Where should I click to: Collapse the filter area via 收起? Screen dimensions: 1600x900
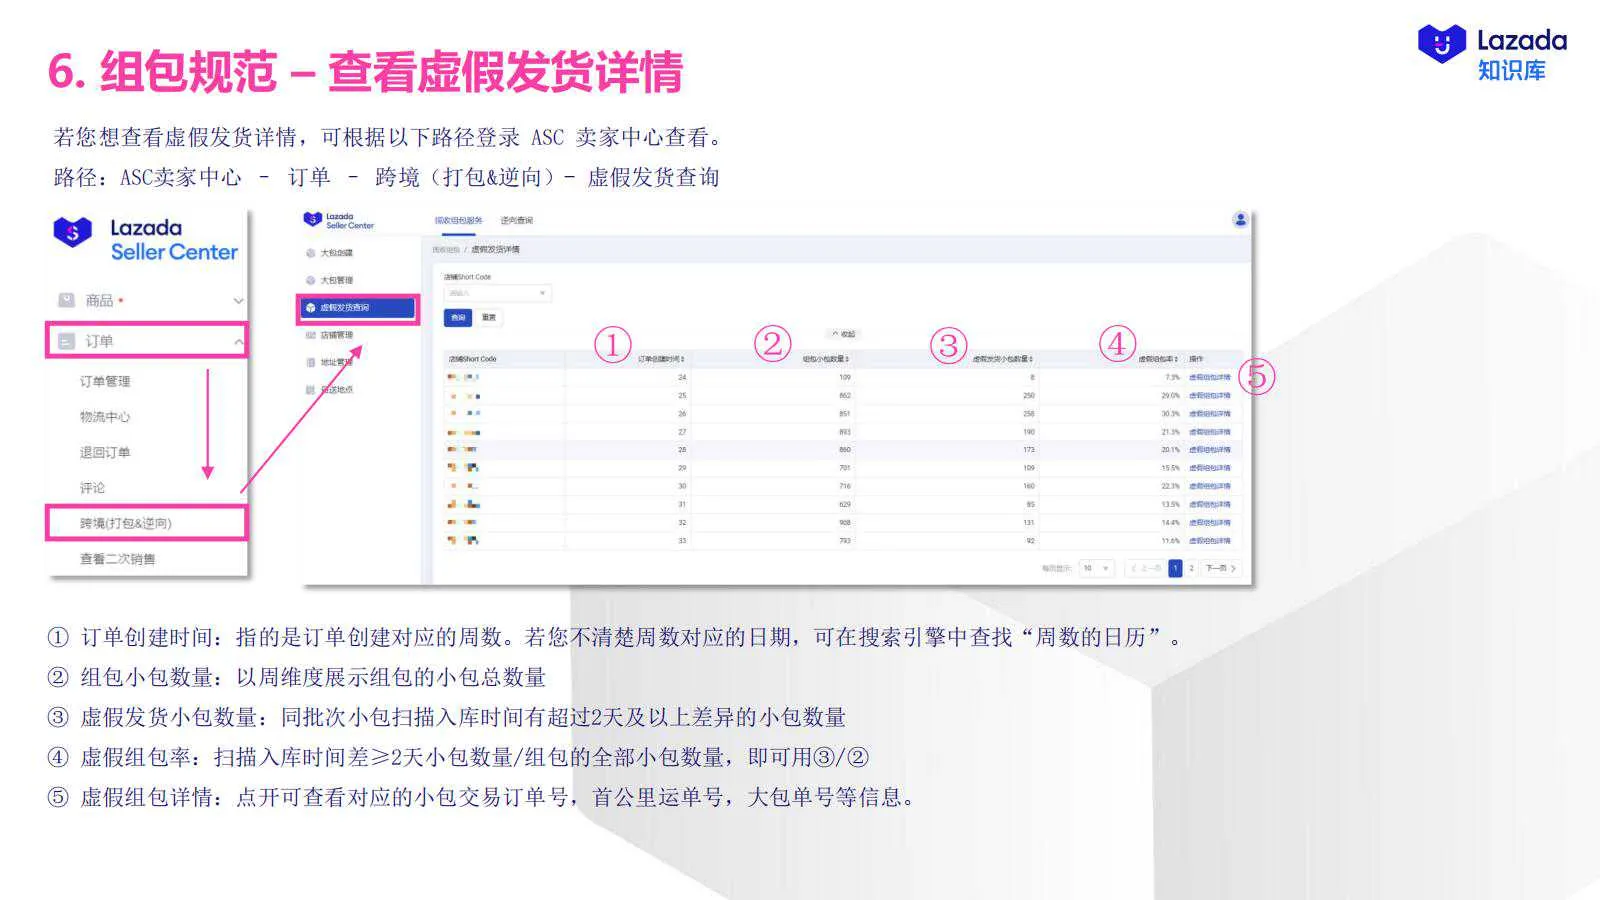point(845,333)
